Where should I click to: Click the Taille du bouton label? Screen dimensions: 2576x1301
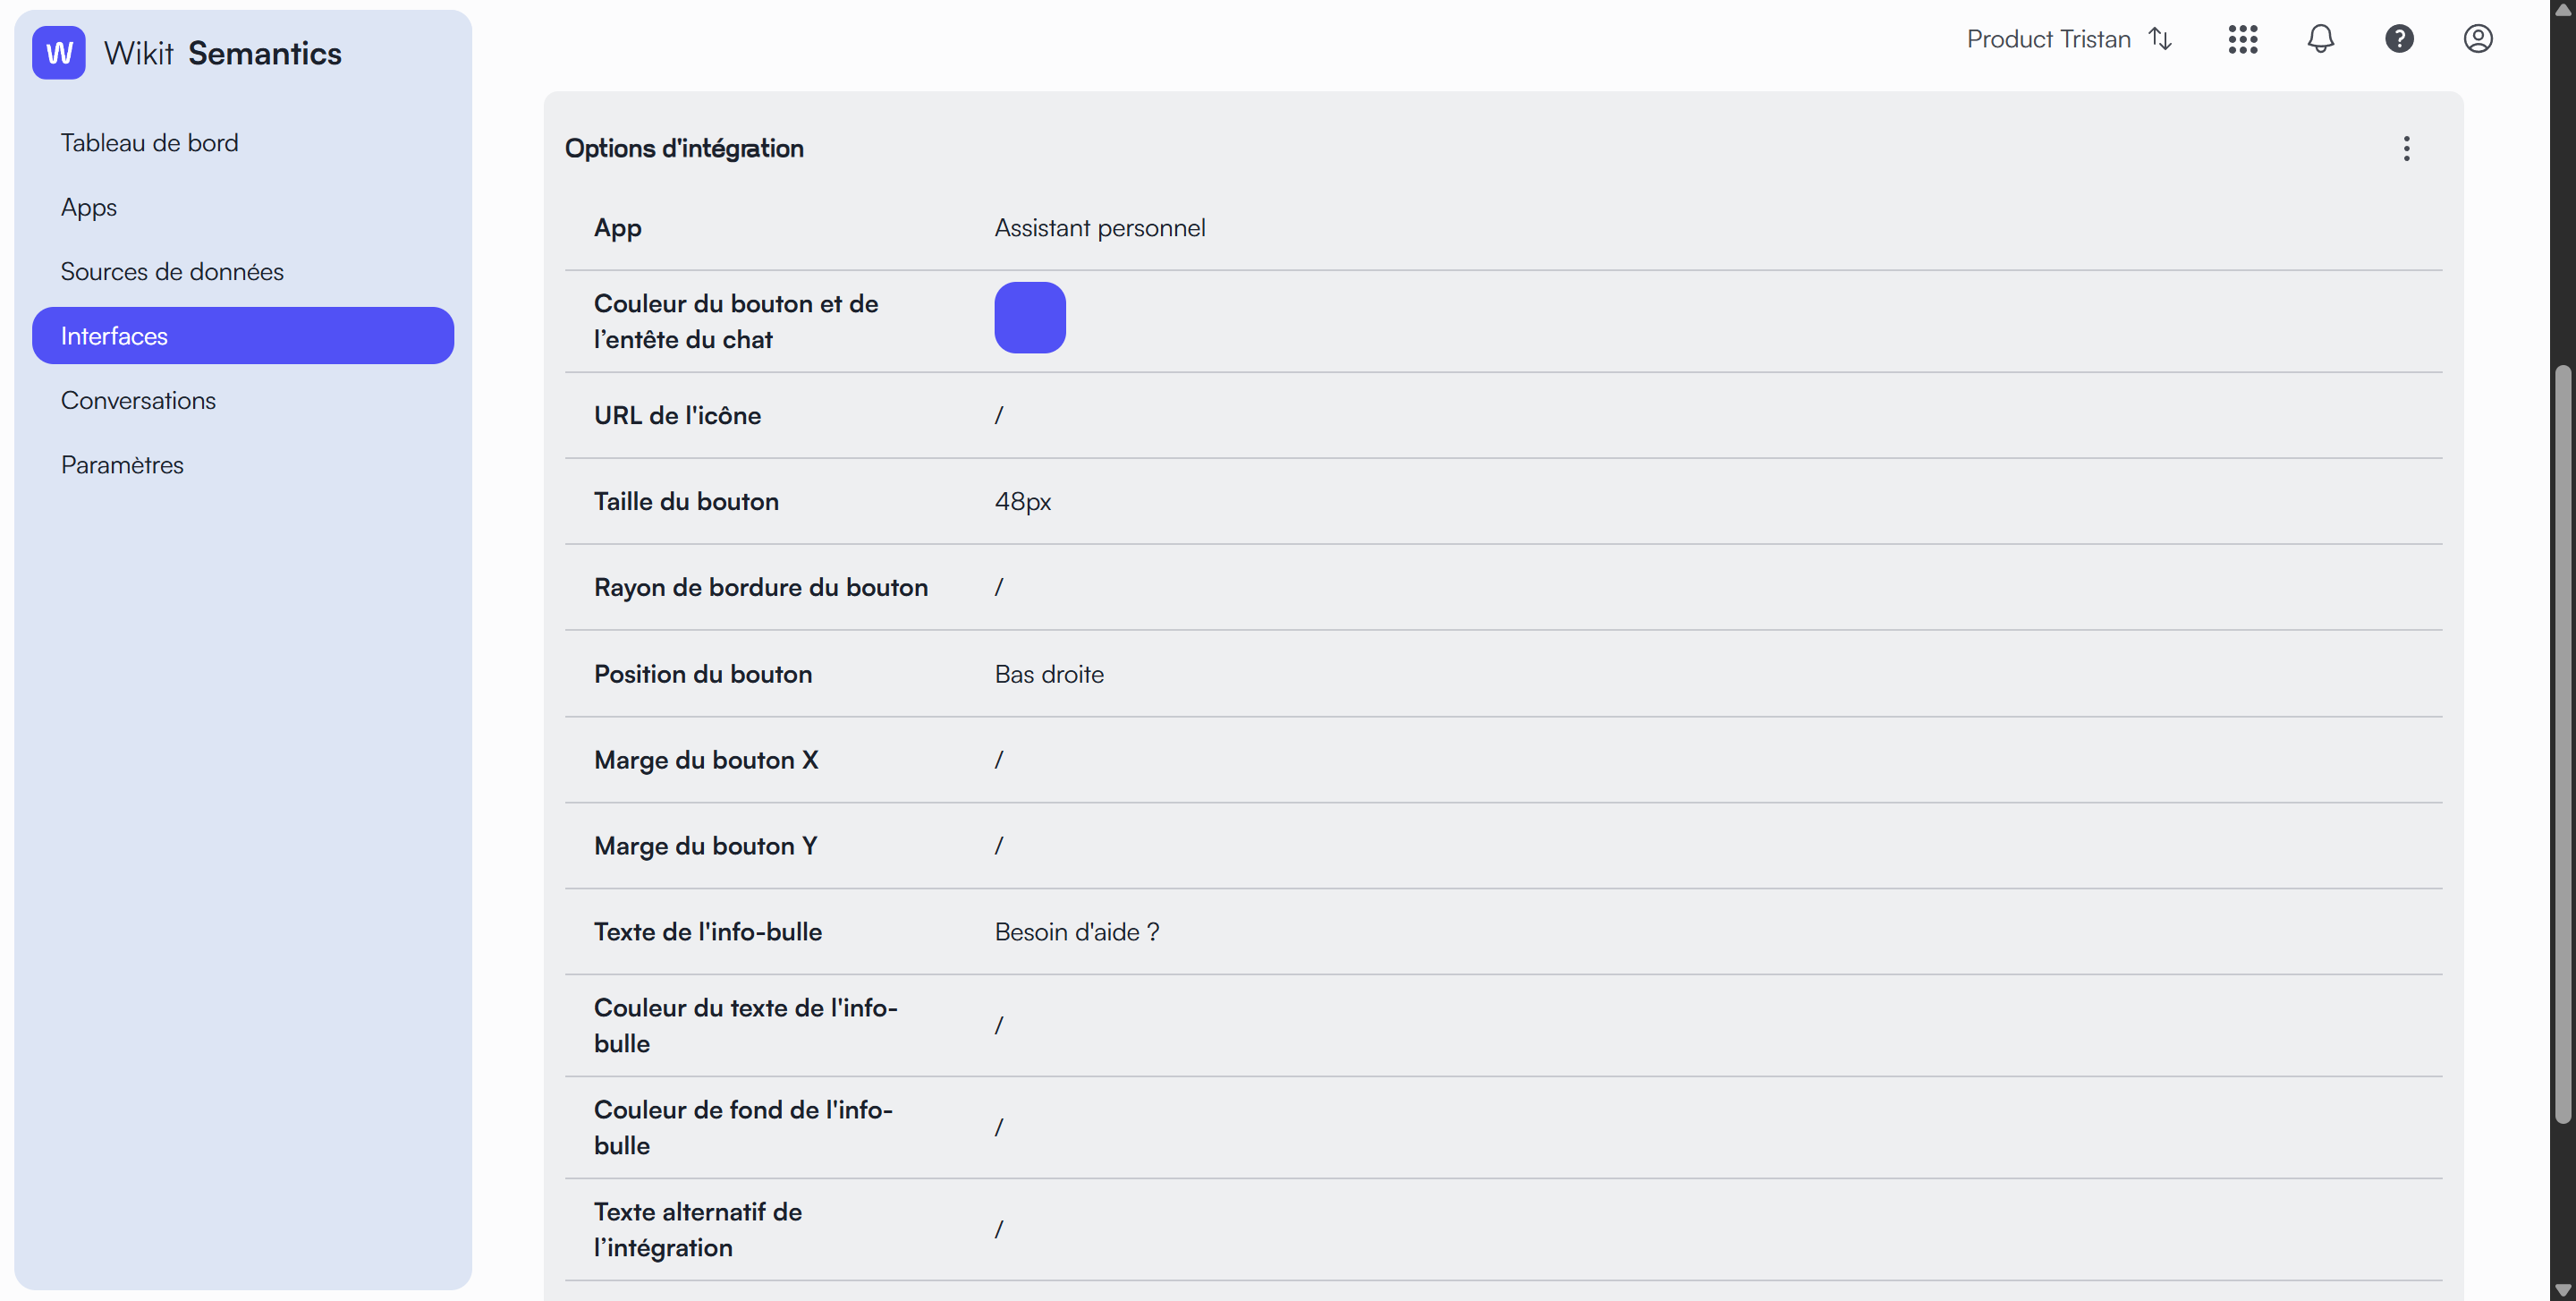(x=686, y=501)
